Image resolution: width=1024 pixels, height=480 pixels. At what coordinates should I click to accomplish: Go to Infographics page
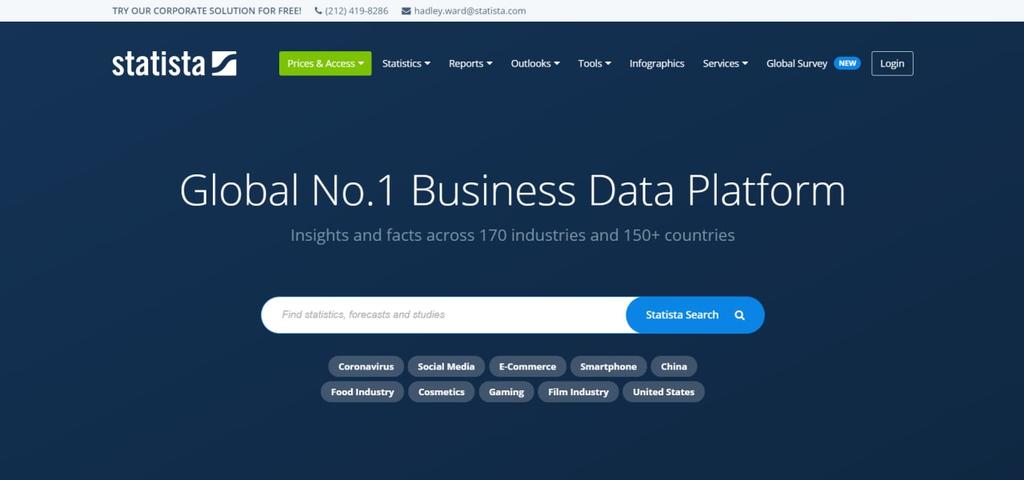point(657,63)
